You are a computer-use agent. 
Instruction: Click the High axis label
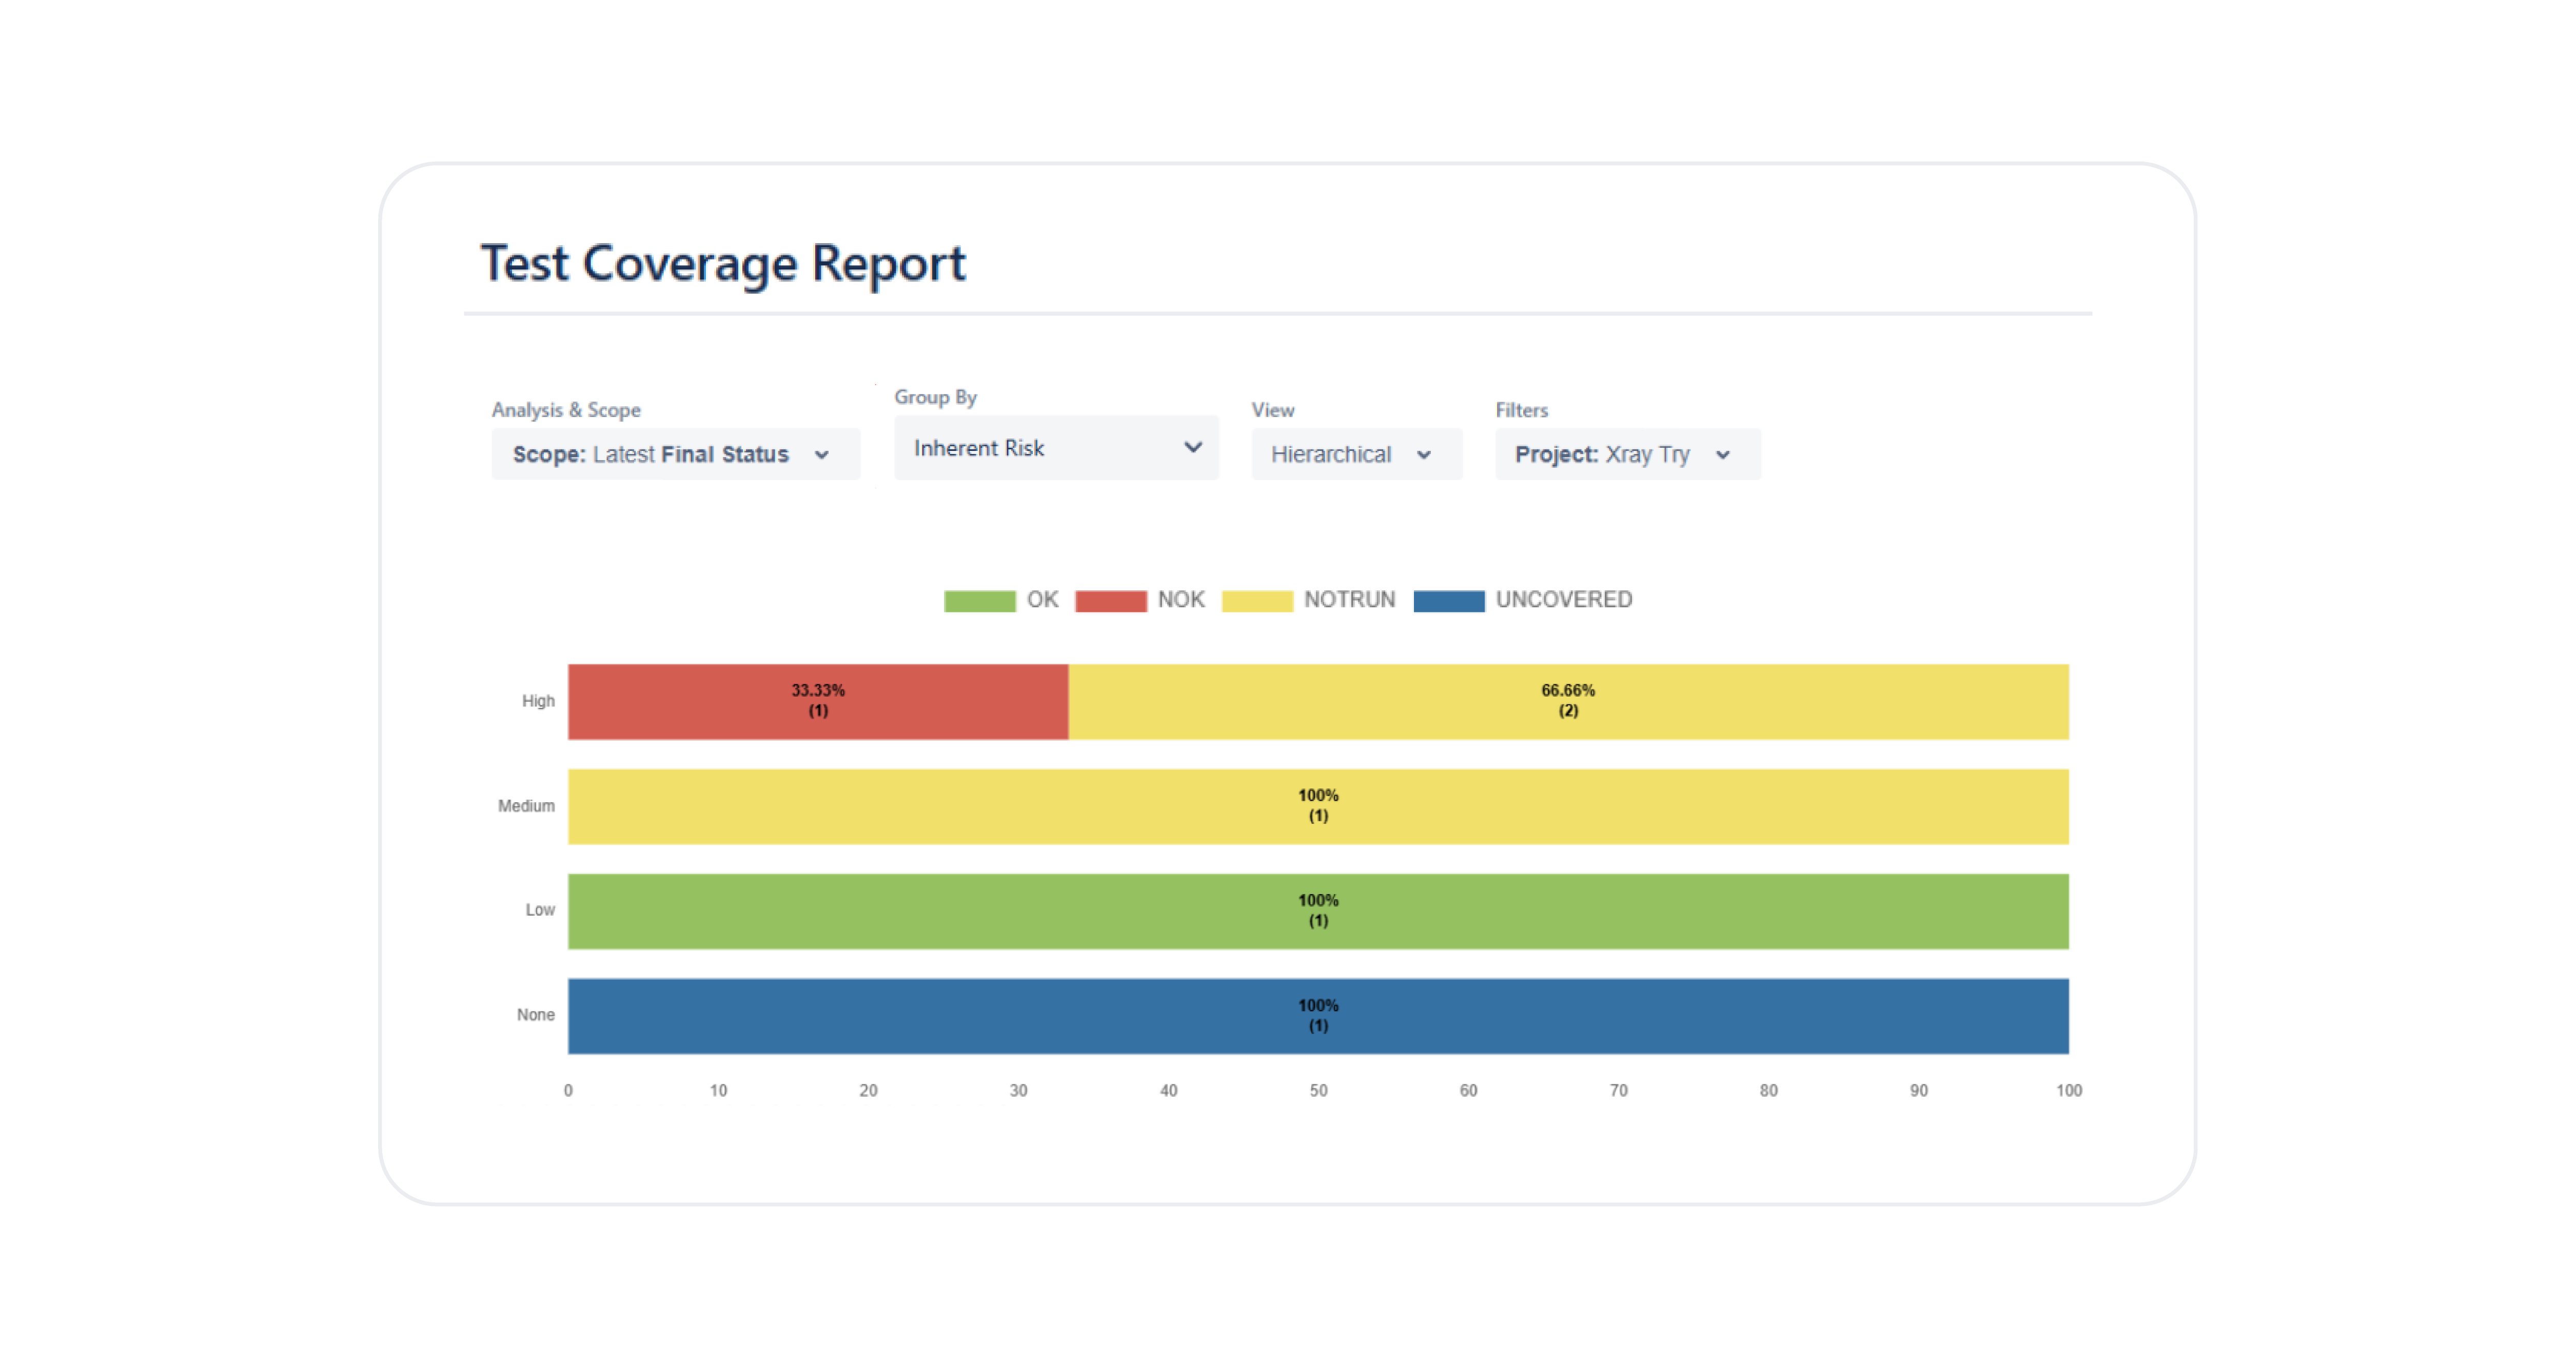538,701
